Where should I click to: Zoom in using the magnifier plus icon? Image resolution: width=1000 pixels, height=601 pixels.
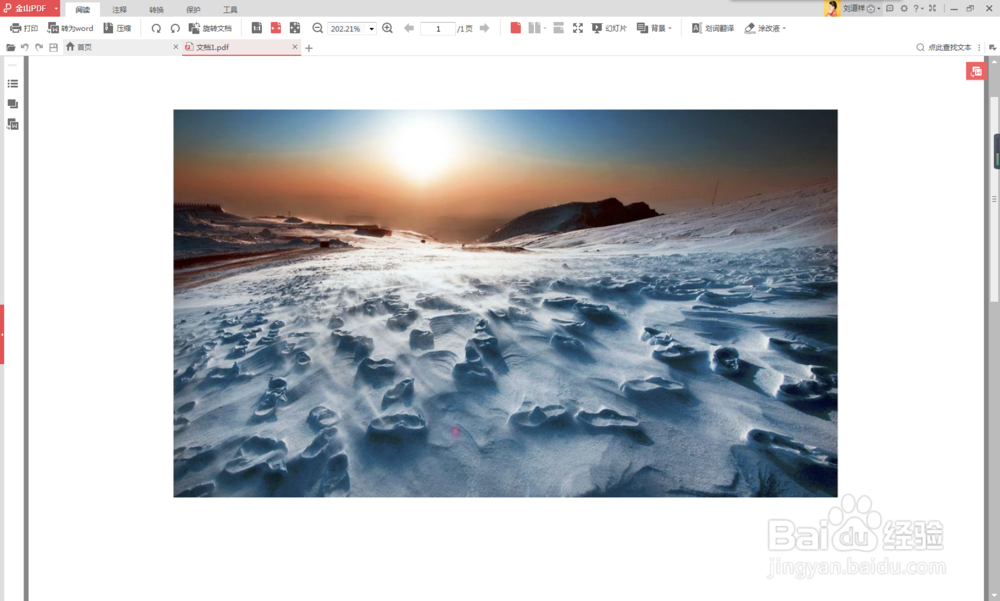(389, 28)
